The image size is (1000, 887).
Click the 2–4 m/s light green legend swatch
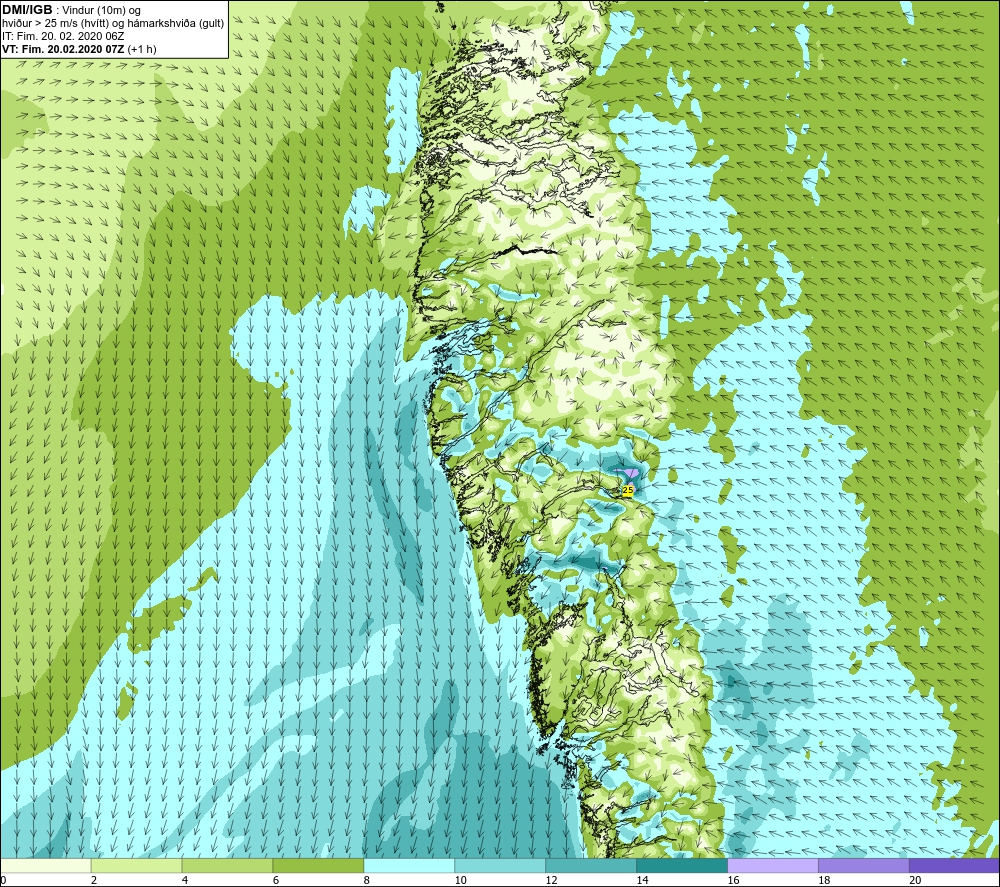136,865
